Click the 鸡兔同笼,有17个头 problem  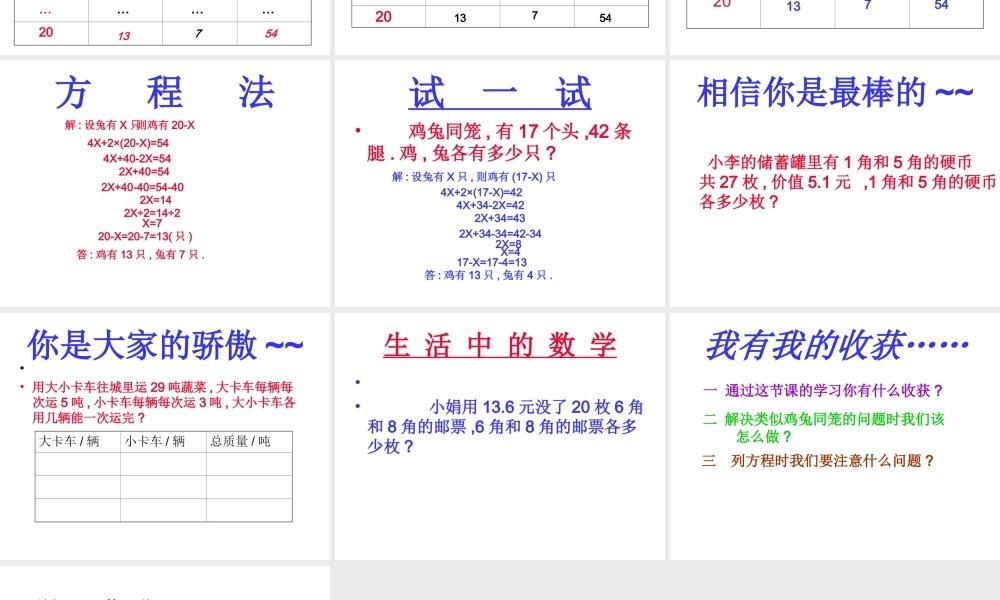[x=499, y=142]
